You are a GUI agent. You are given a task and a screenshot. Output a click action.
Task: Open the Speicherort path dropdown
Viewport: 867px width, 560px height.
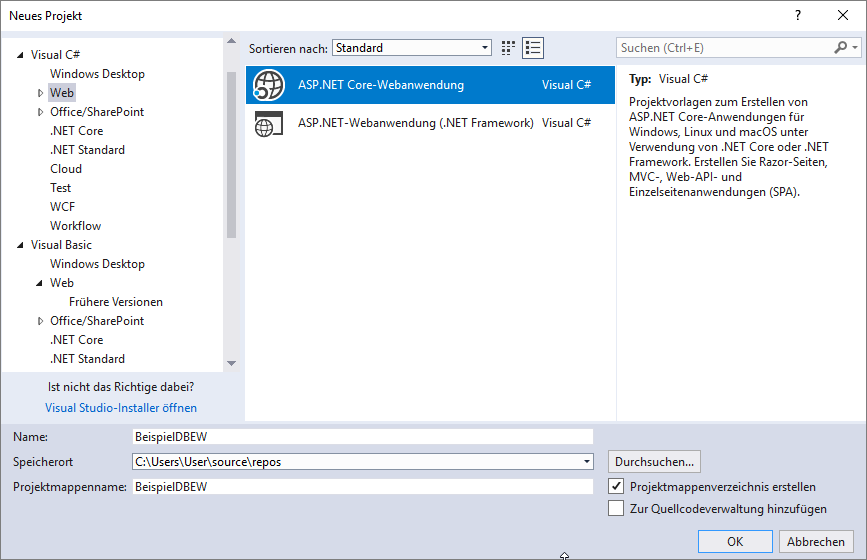coord(587,462)
